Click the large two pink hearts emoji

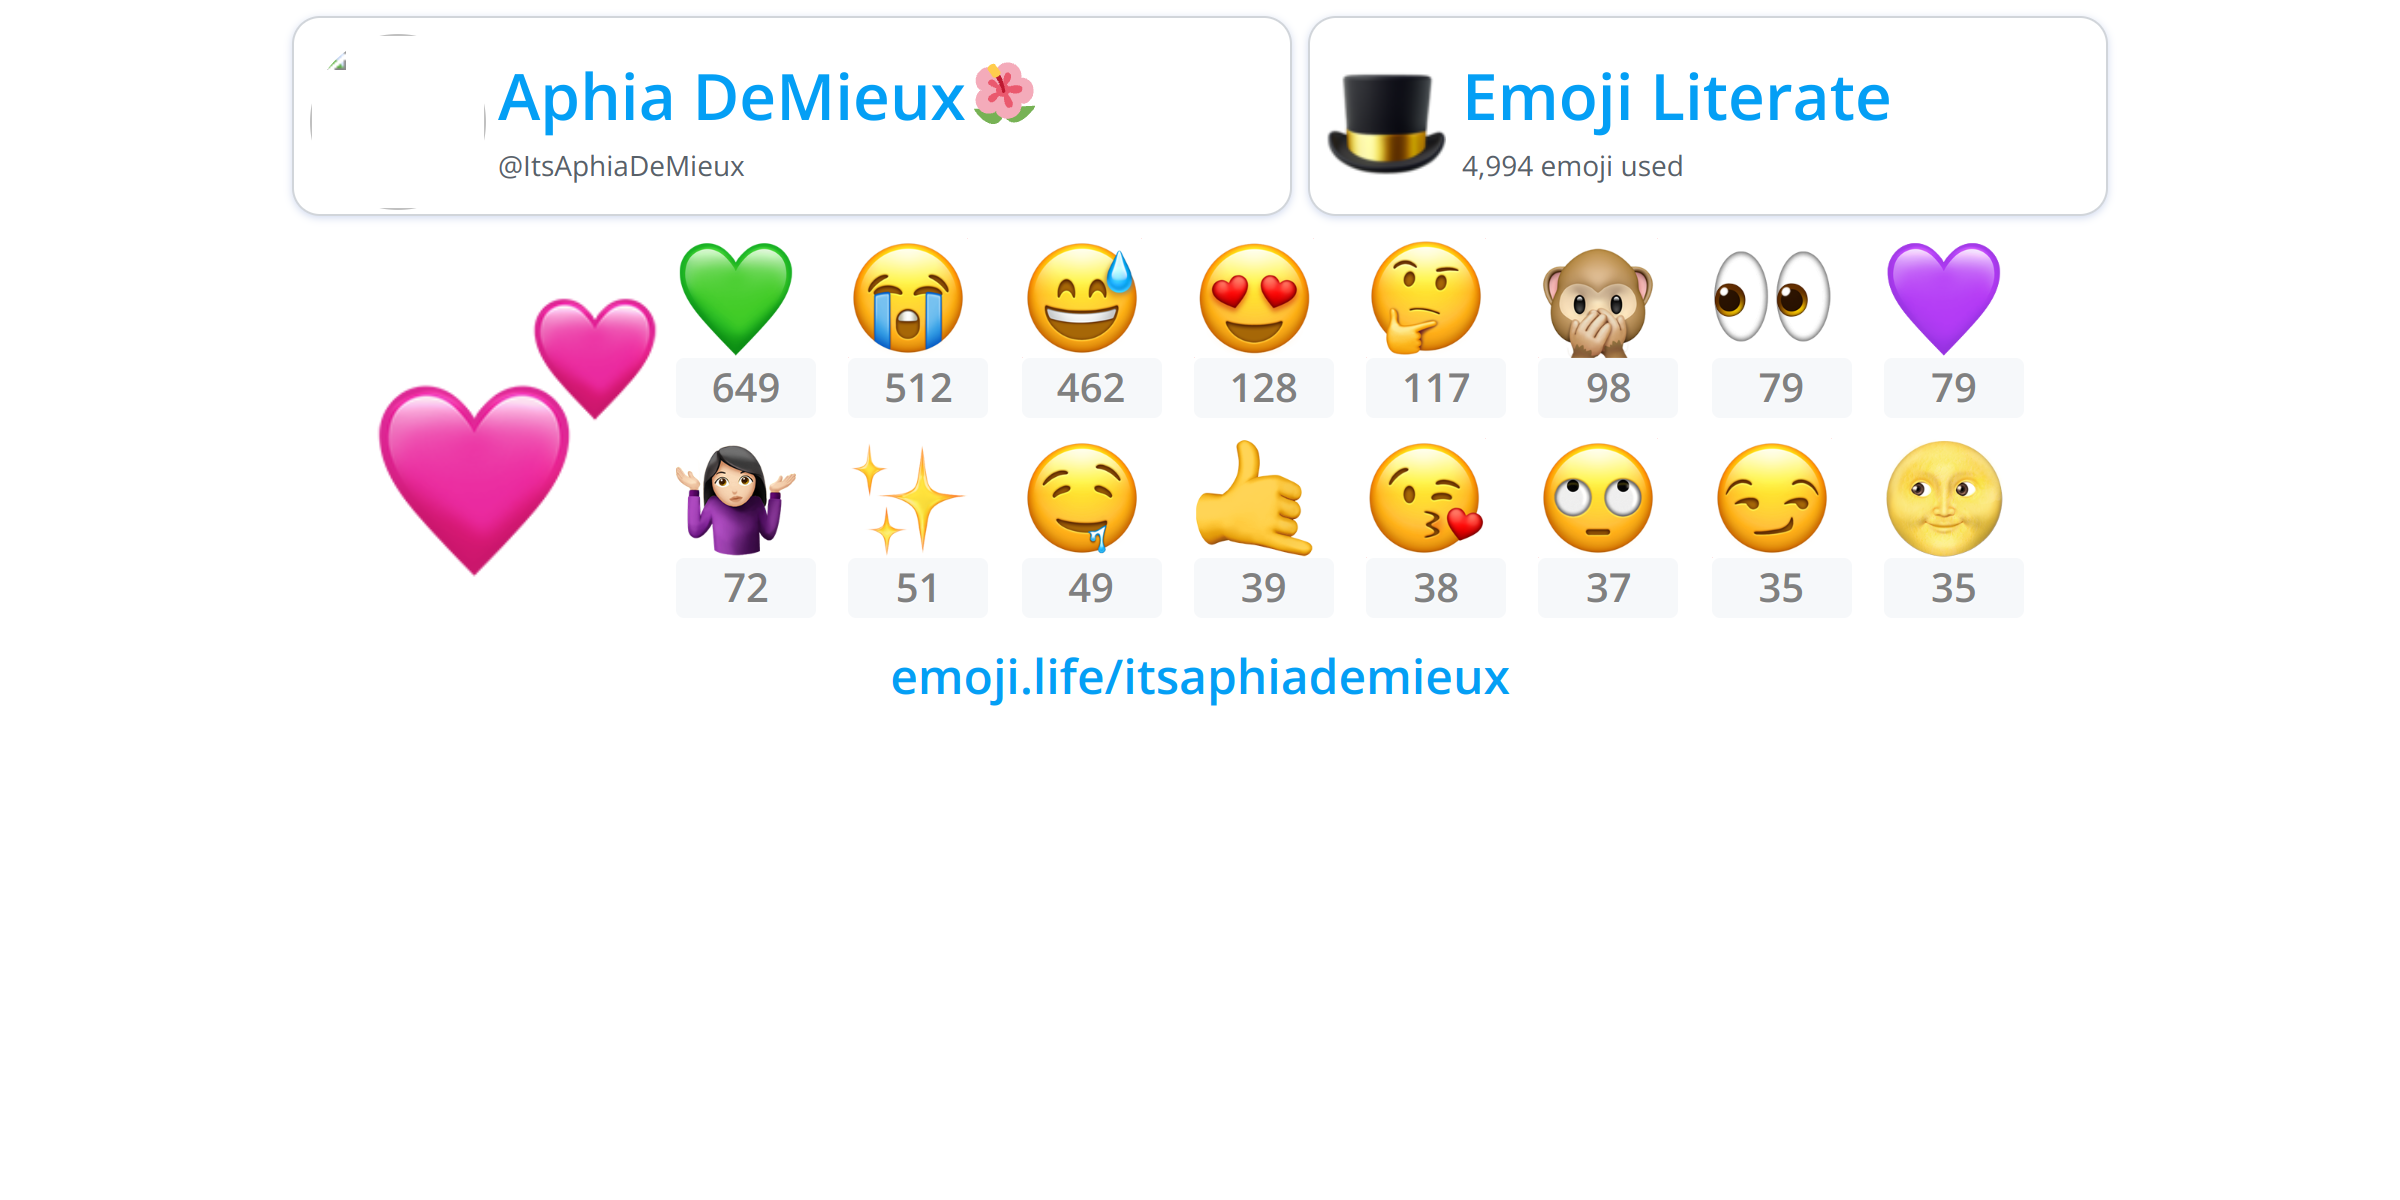pos(517,436)
